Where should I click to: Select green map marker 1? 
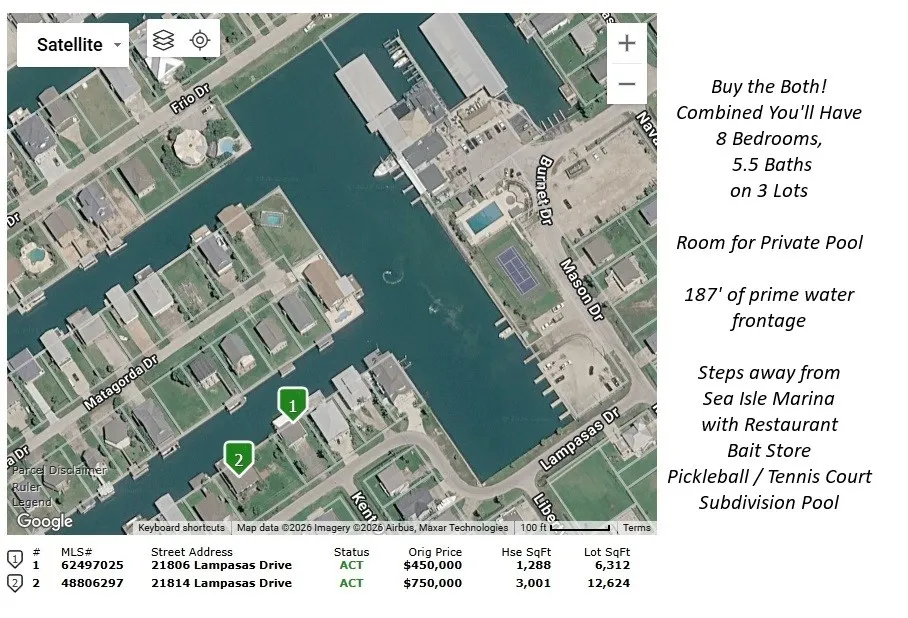[x=292, y=404]
